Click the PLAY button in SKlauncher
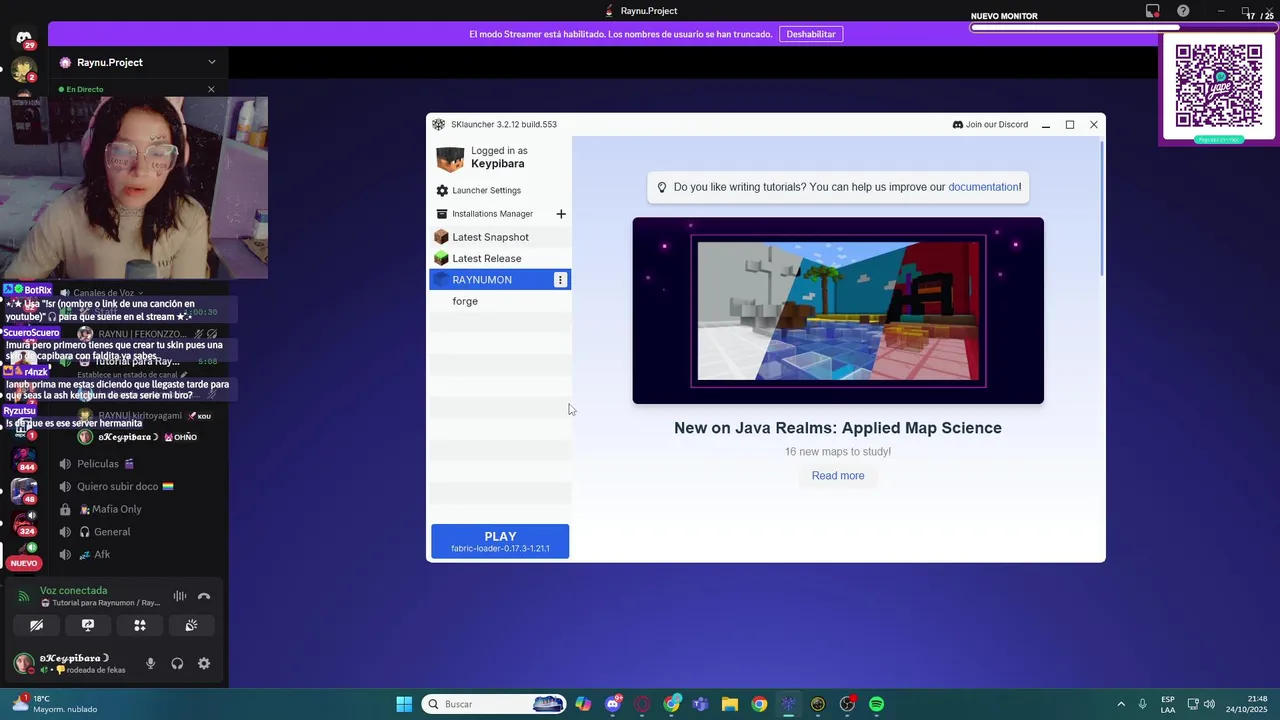This screenshot has height=720, width=1280. tap(500, 541)
